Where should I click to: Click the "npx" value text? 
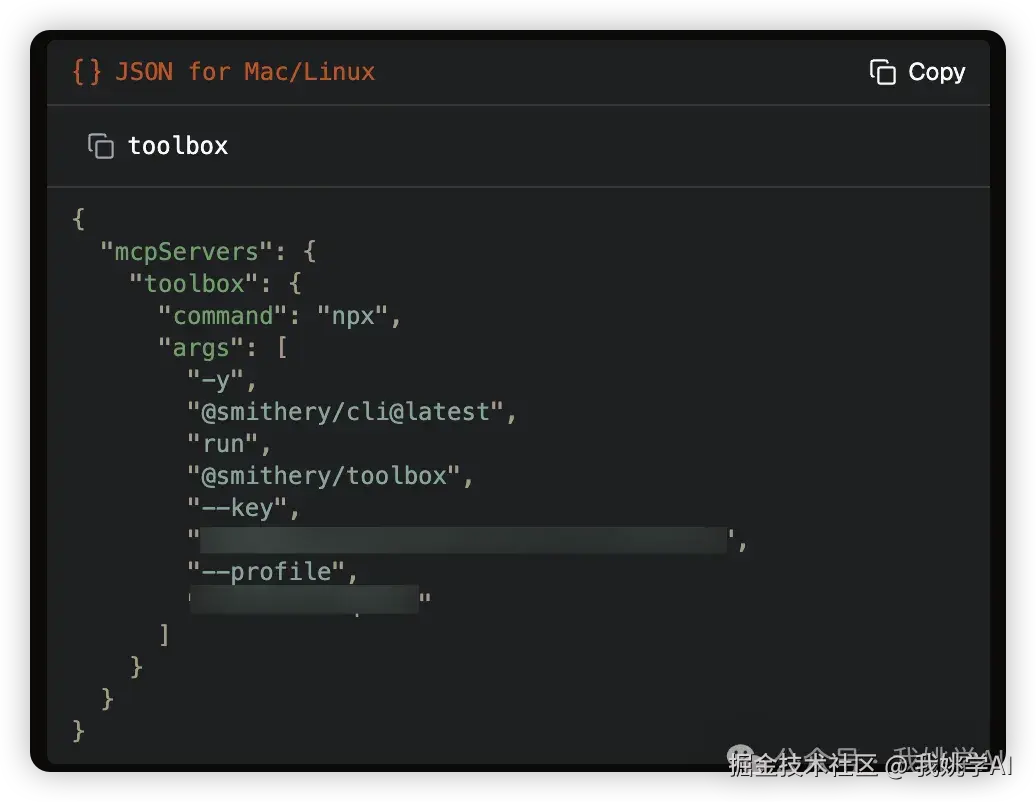pyautogui.click(x=352, y=316)
